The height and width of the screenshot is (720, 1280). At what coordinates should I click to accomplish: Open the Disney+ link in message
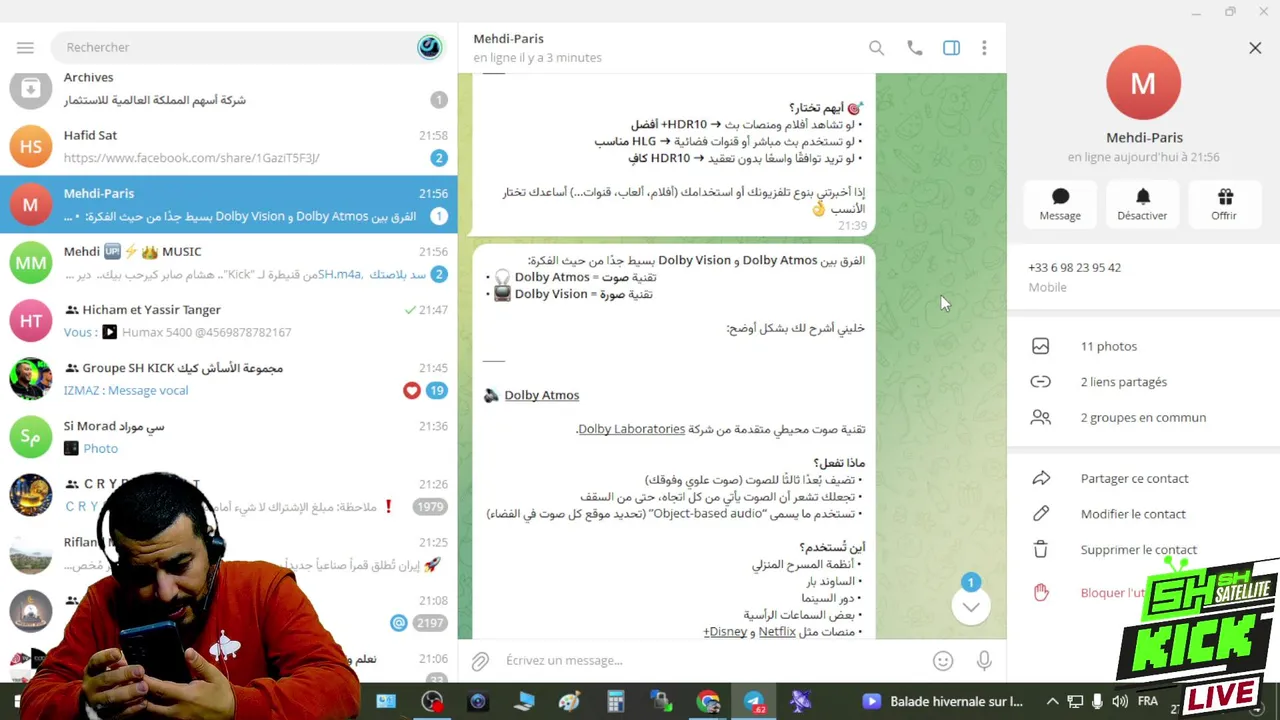point(725,632)
